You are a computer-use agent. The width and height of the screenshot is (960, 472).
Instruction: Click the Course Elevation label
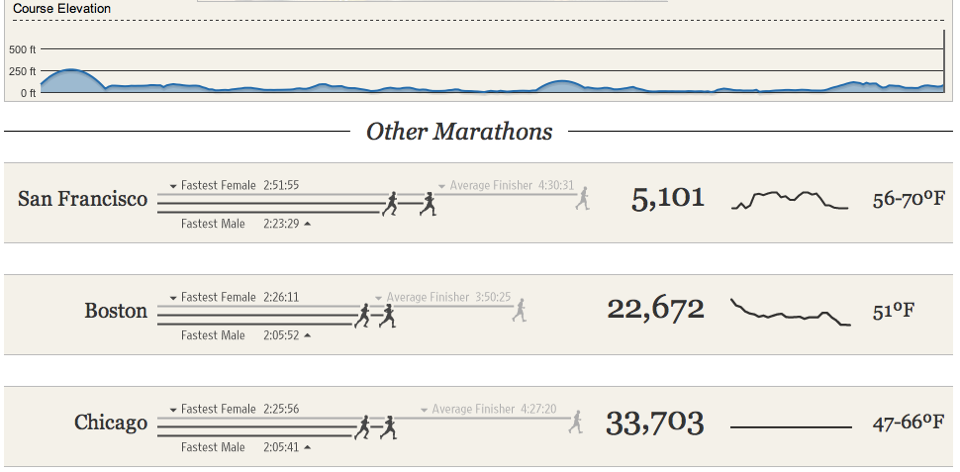pyautogui.click(x=62, y=9)
